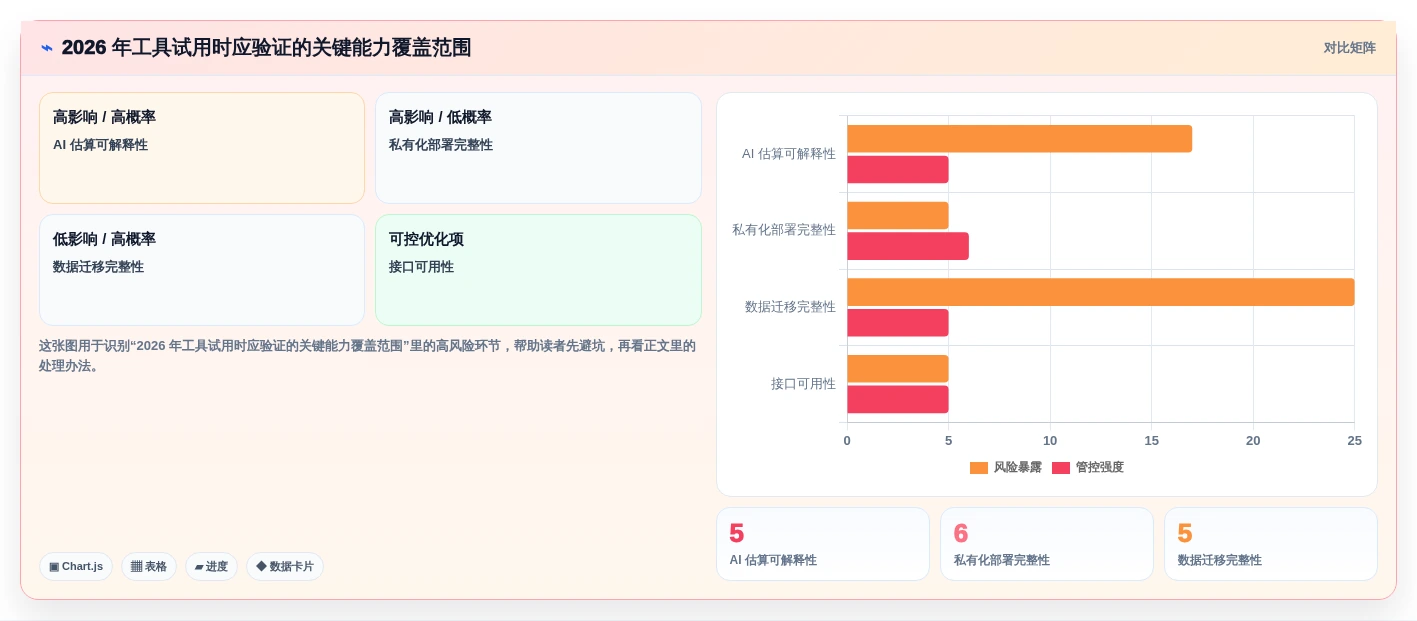Toggle the 风险暴露 legend item
Screen dimensions: 1417x621
click(1006, 467)
